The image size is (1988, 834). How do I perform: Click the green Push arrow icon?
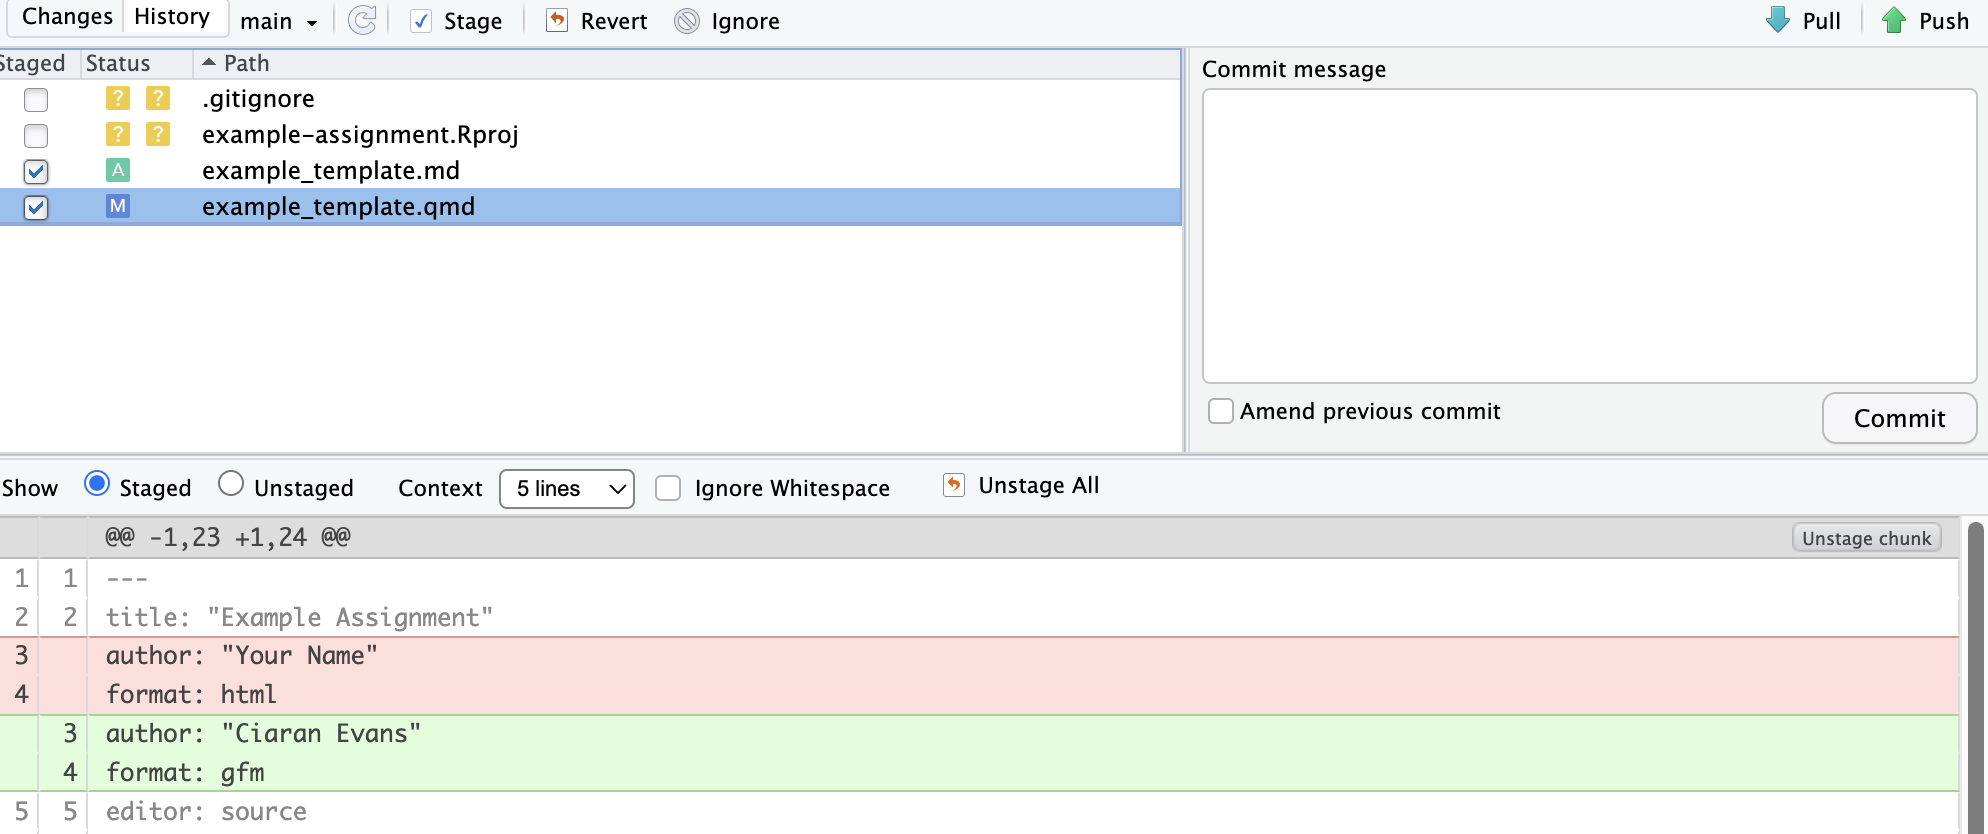pos(1893,21)
